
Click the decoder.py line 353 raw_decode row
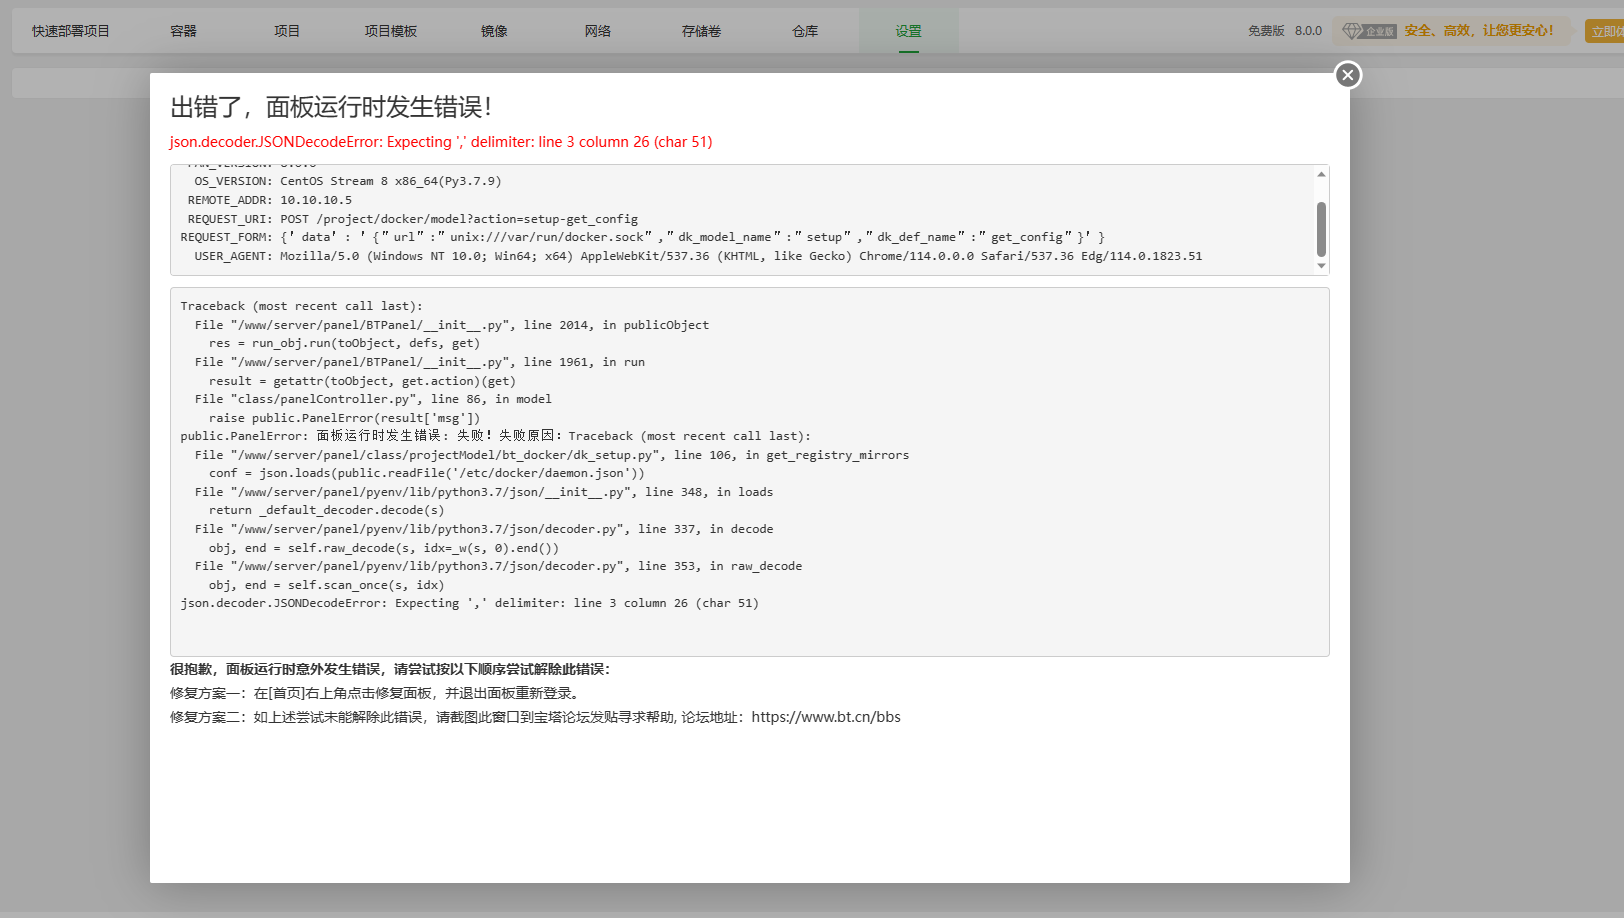pos(498,566)
